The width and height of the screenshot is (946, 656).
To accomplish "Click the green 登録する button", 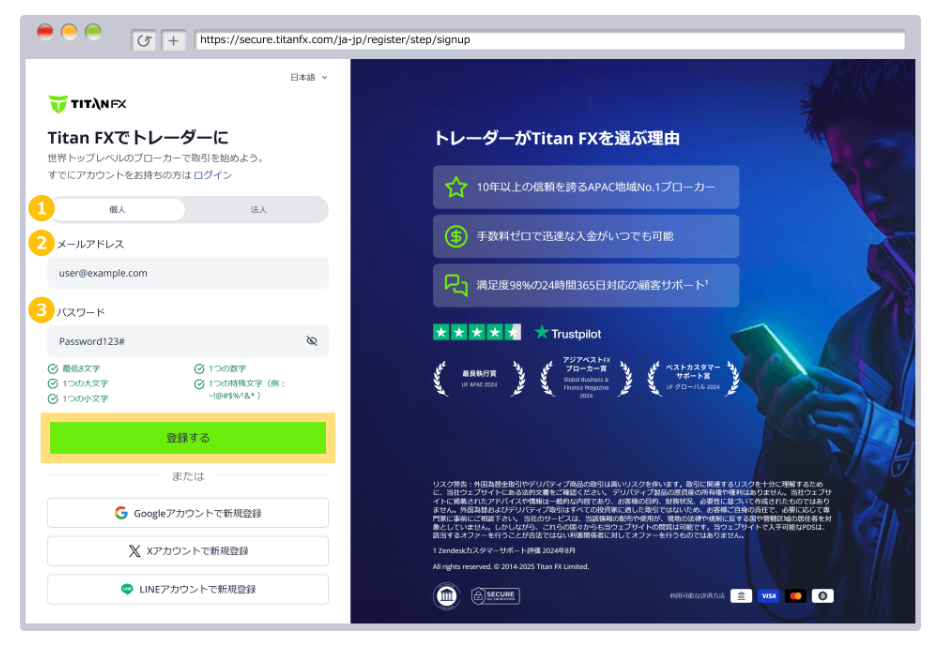I will (188, 438).
